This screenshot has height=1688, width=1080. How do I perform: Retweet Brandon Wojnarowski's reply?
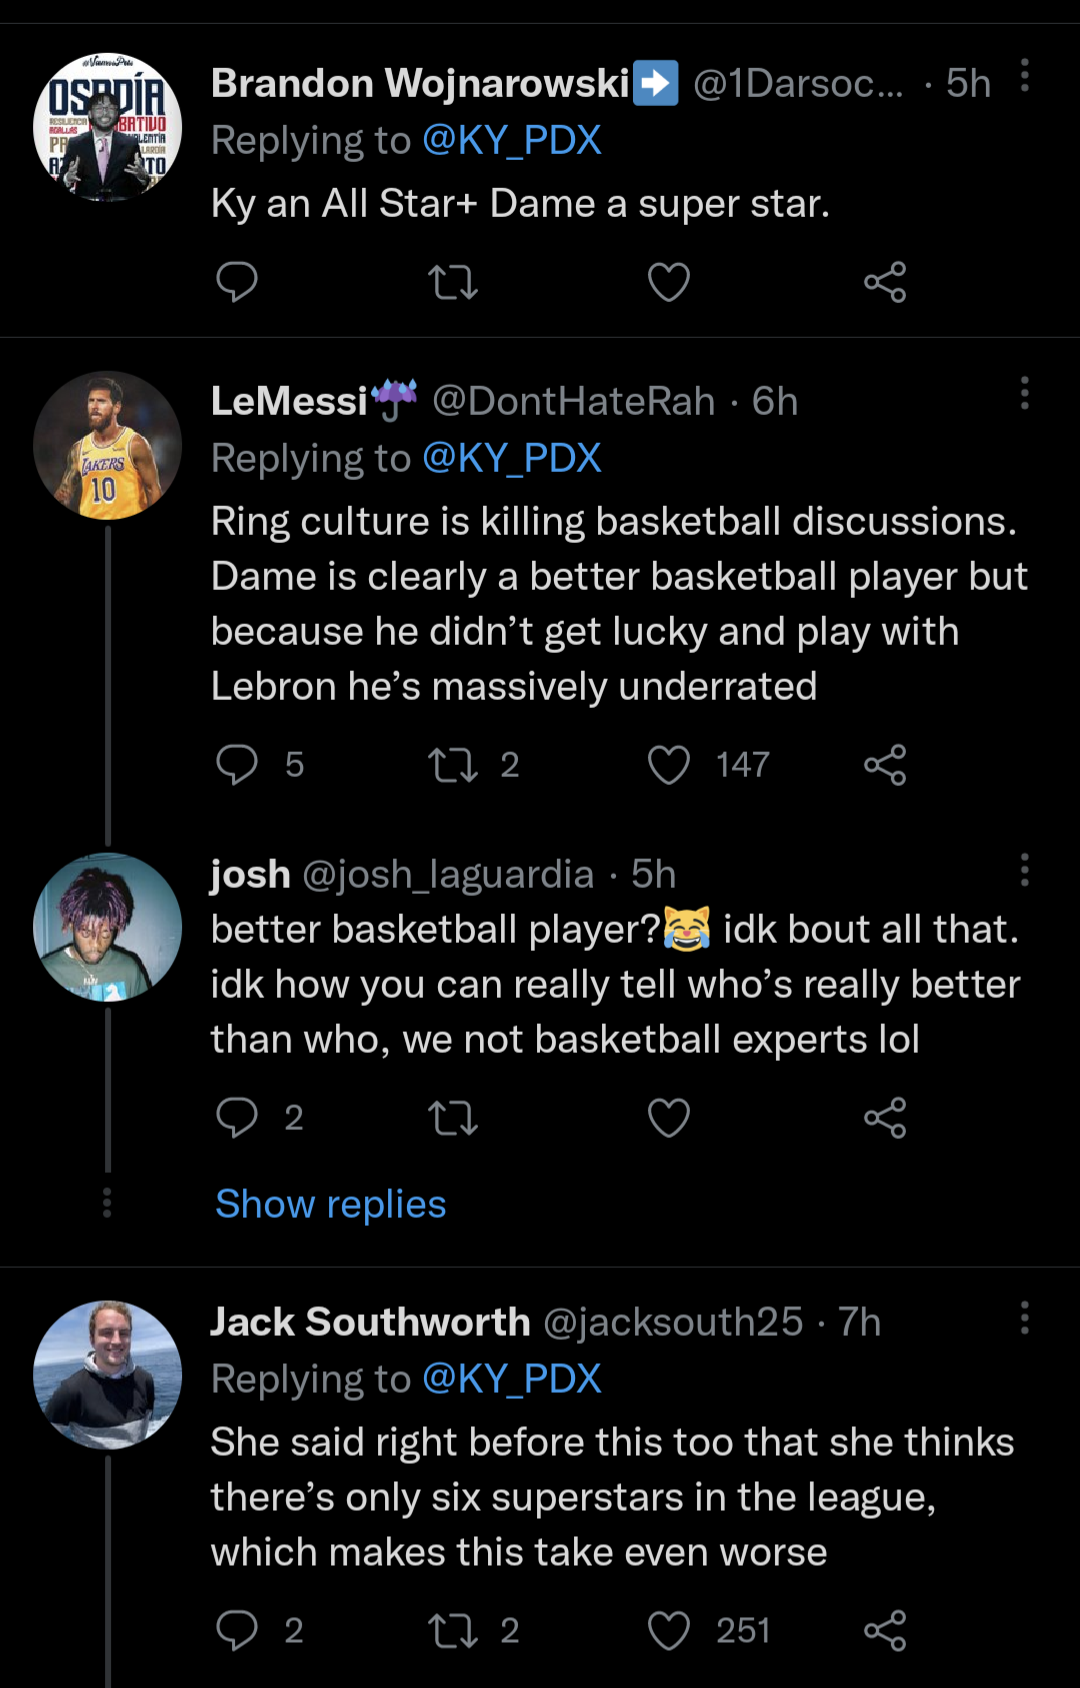453,282
